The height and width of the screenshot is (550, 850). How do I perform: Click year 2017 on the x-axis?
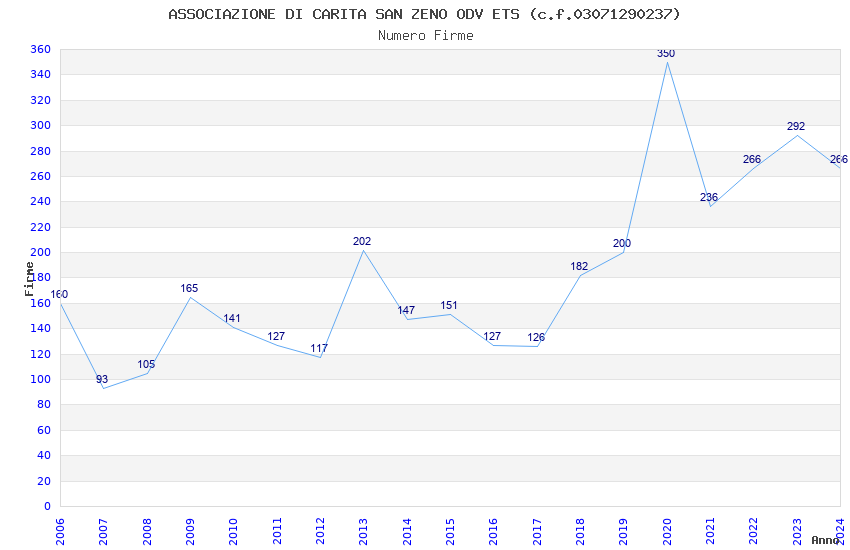537,532
